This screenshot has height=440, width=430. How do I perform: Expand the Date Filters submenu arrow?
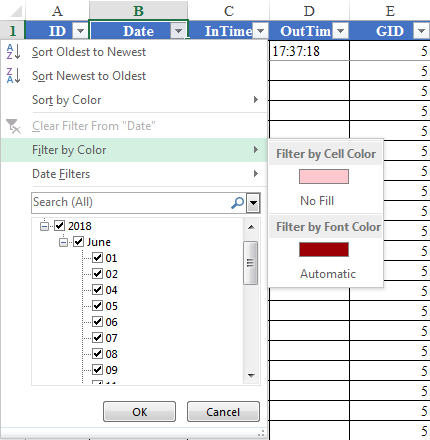coord(256,174)
